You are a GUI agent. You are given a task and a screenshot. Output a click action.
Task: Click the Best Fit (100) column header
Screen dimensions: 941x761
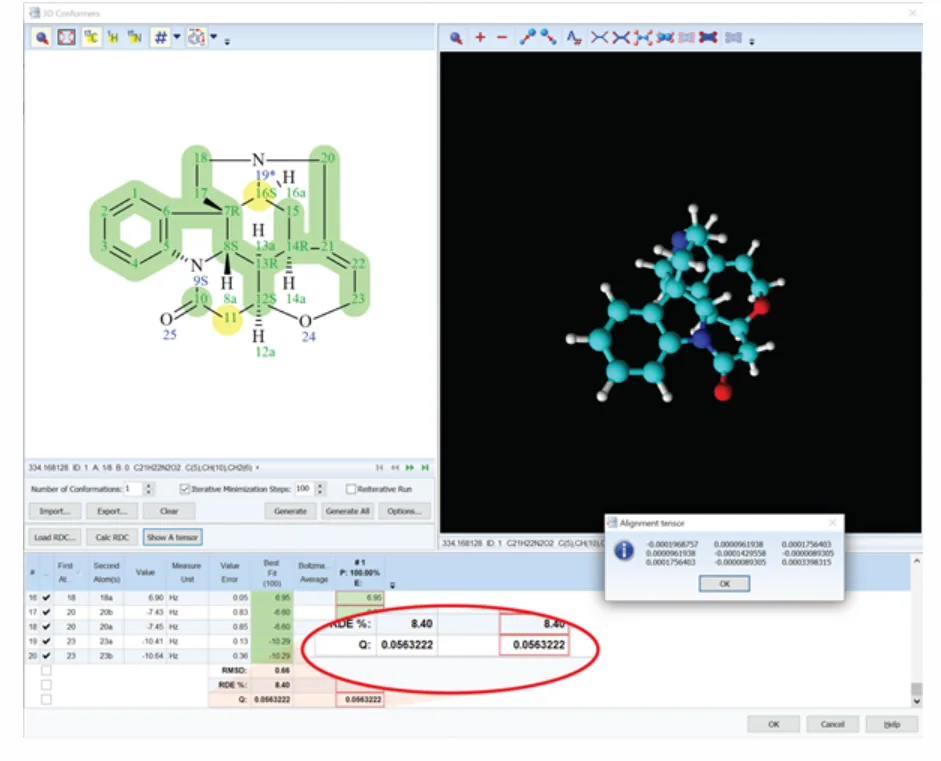(272, 573)
